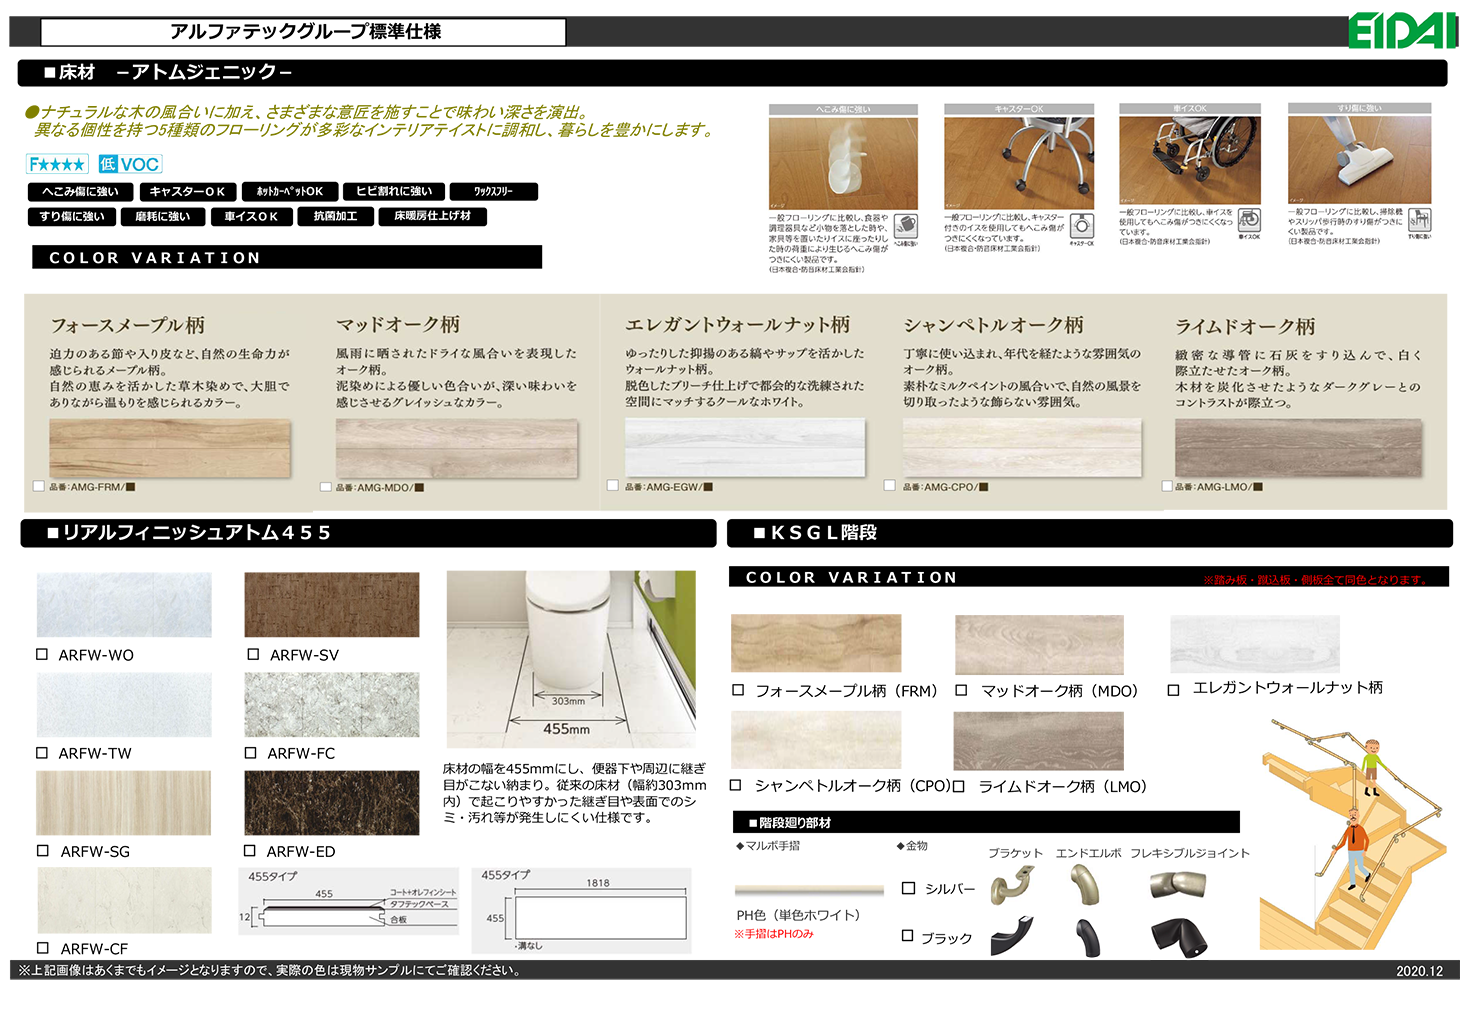Tick the AMG-CPO product number checkbox
1460x1030 pixels.
tap(889, 486)
